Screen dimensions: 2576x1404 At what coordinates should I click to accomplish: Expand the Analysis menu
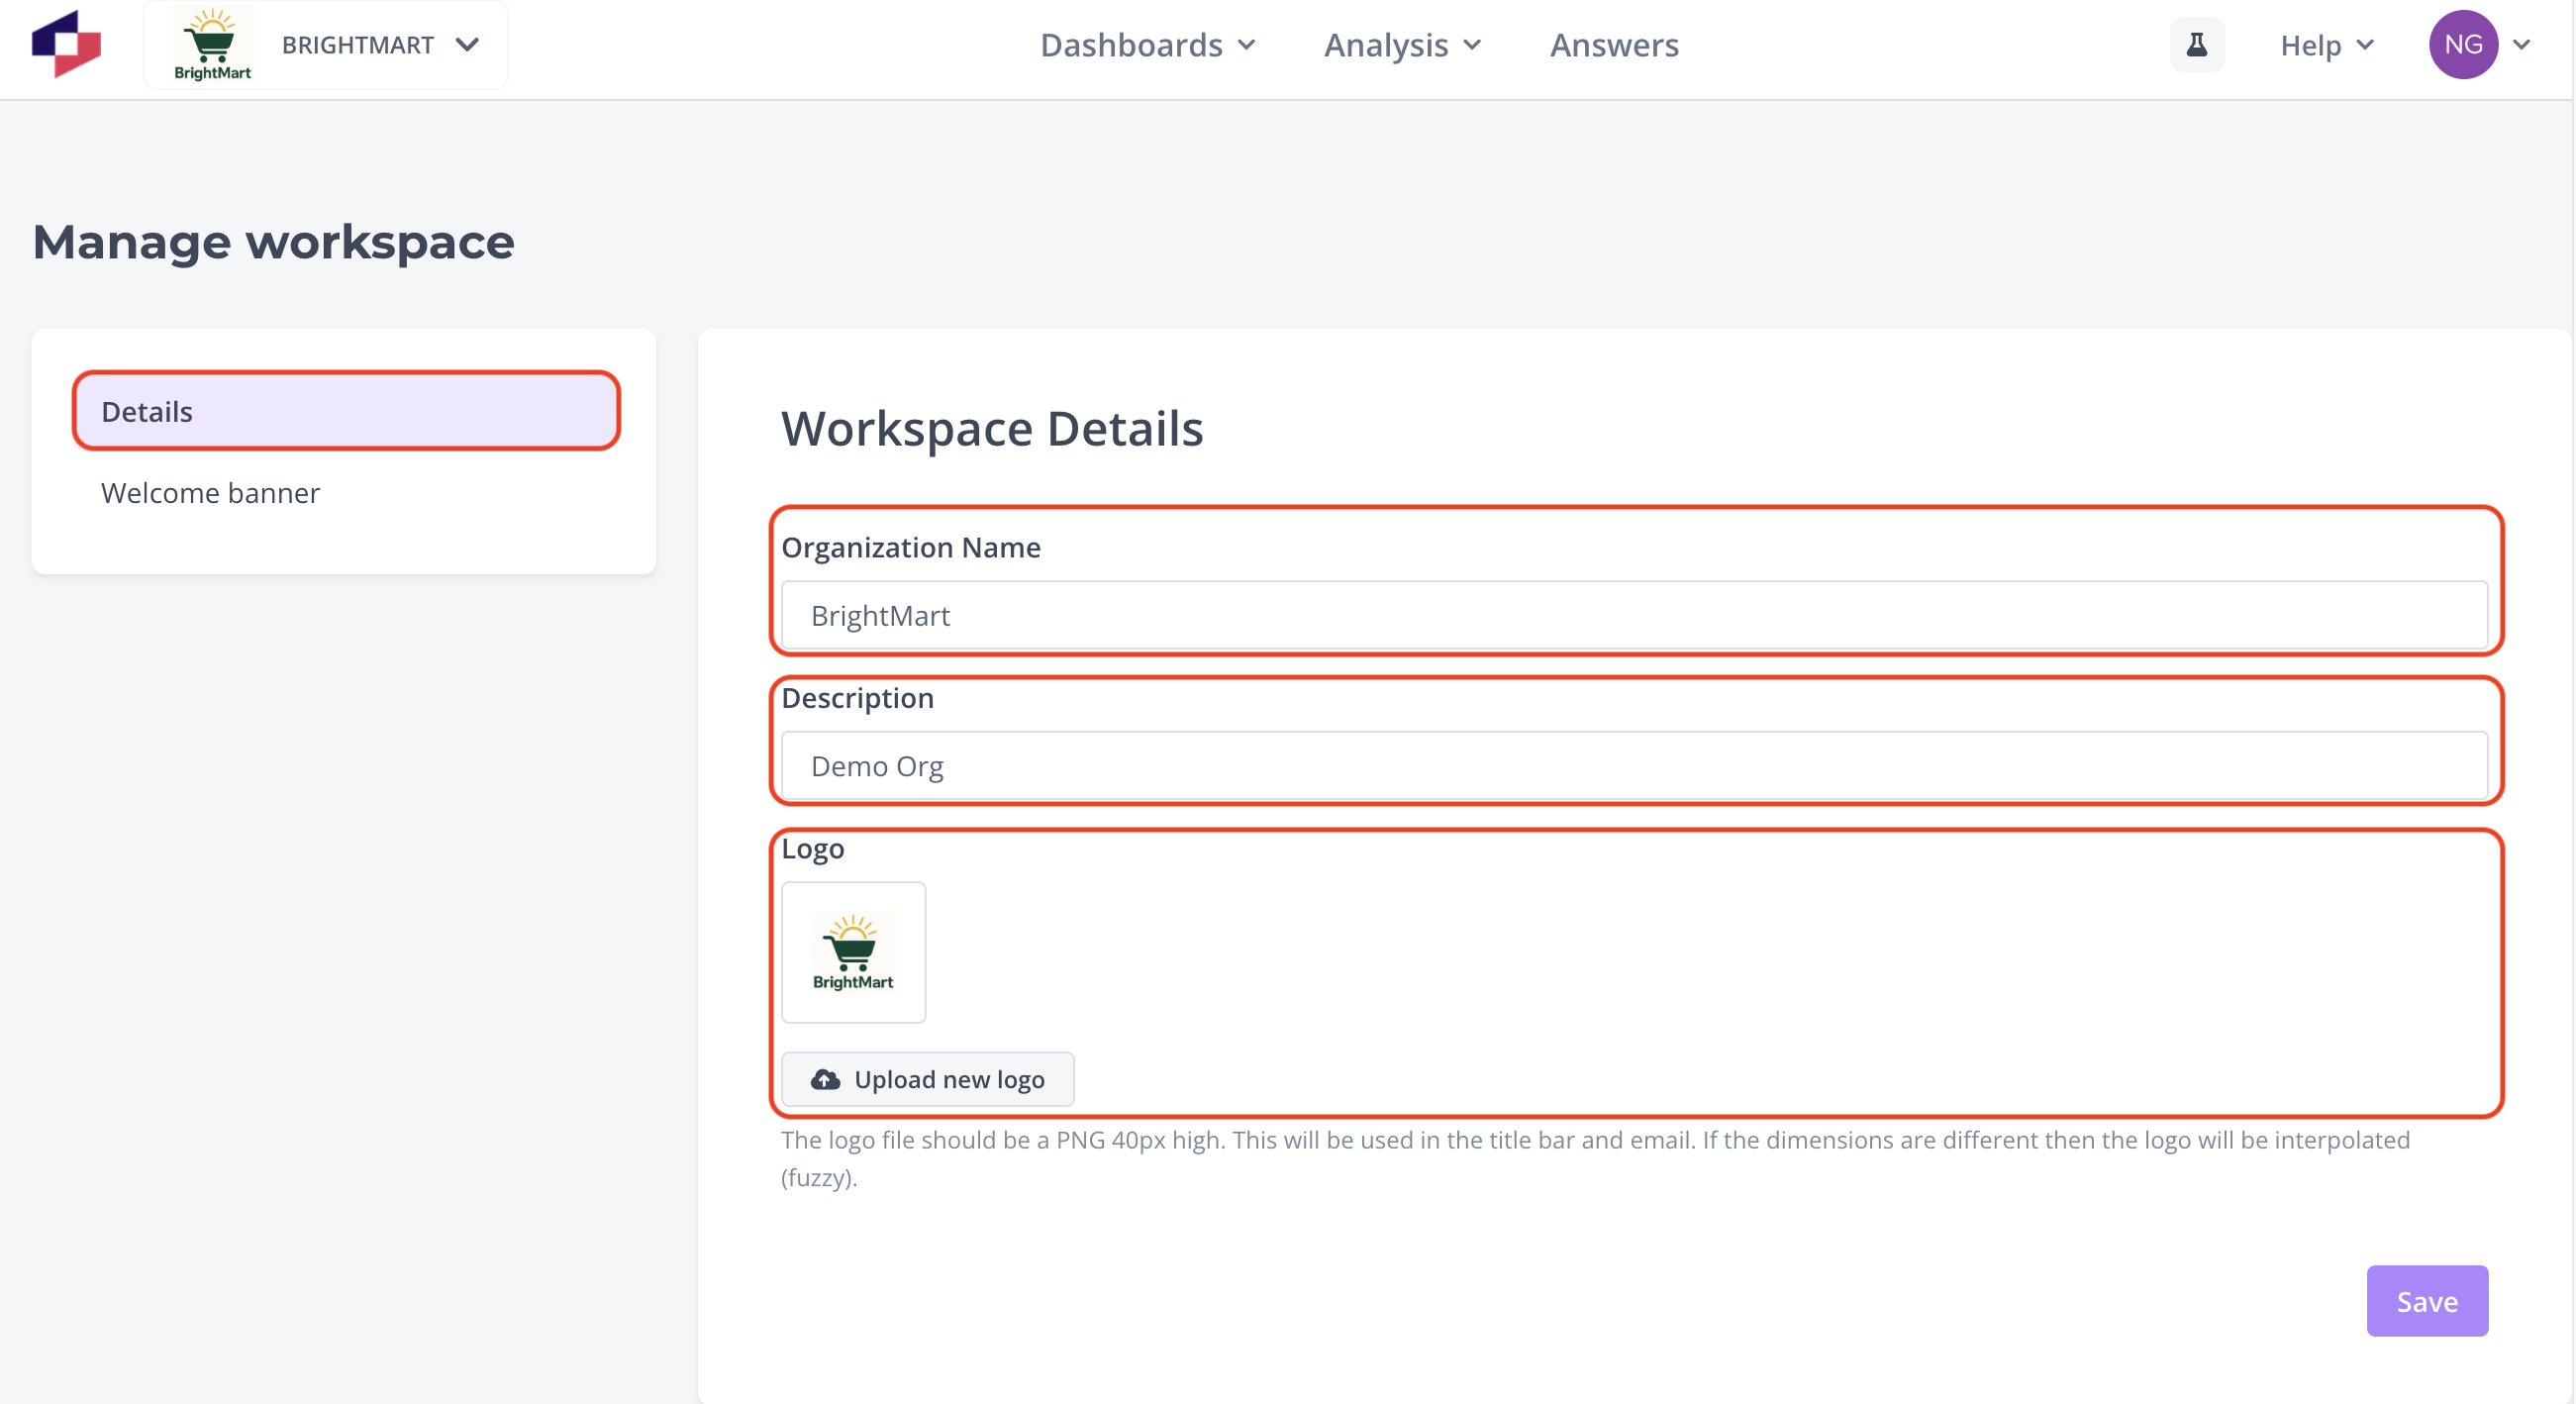coord(1402,45)
